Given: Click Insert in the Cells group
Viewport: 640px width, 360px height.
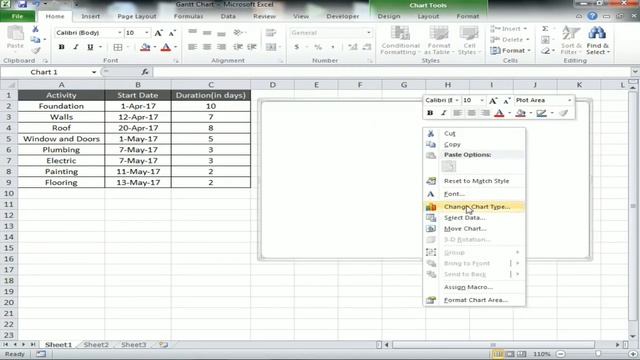Looking at the screenshot, I should click(509, 29).
